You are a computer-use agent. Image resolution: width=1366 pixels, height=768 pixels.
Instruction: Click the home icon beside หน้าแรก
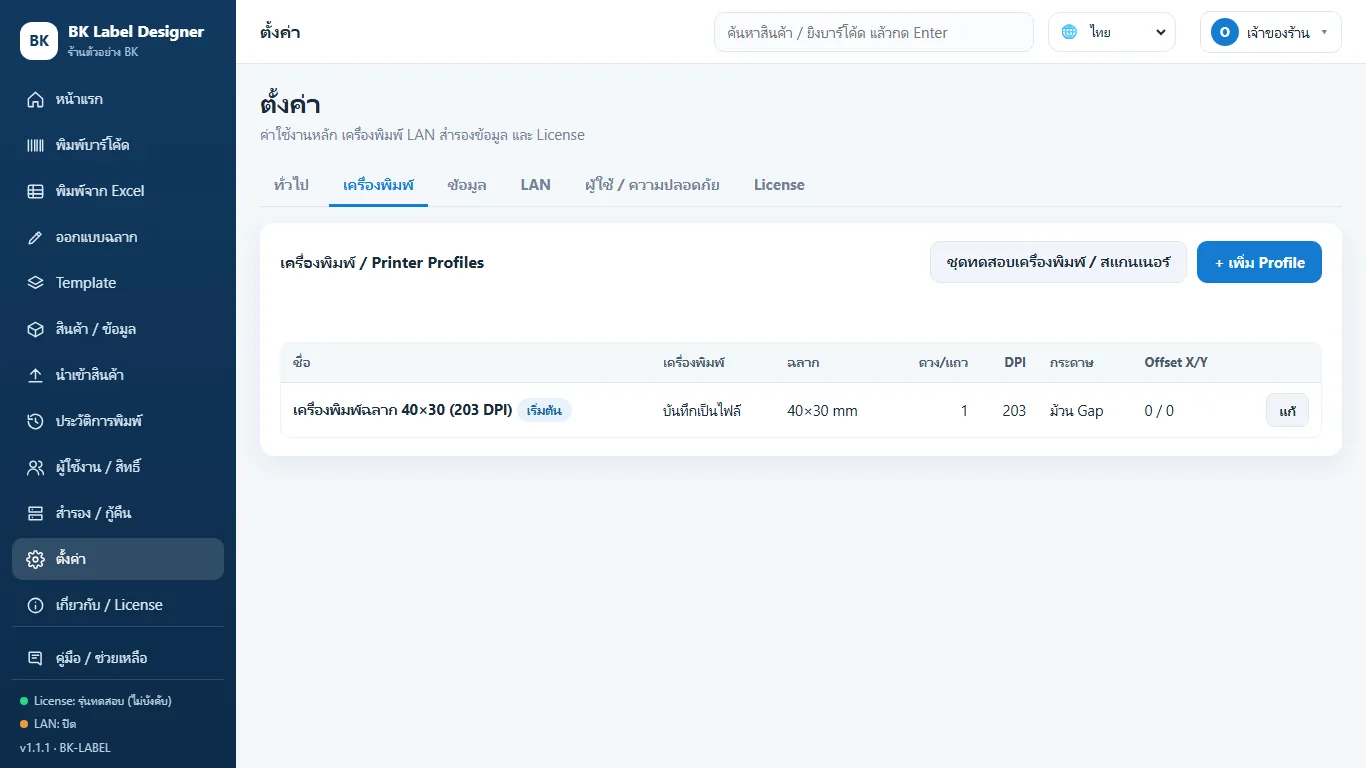(36, 99)
